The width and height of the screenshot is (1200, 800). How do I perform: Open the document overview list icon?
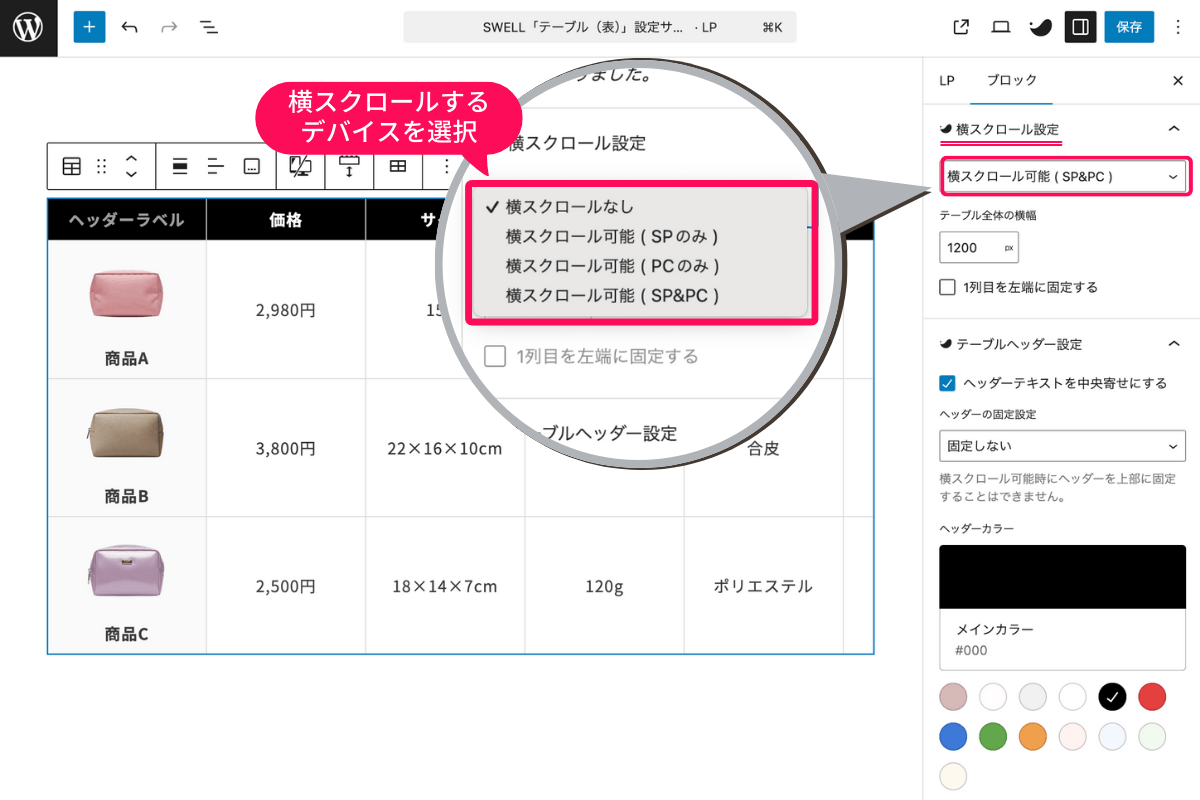208,27
